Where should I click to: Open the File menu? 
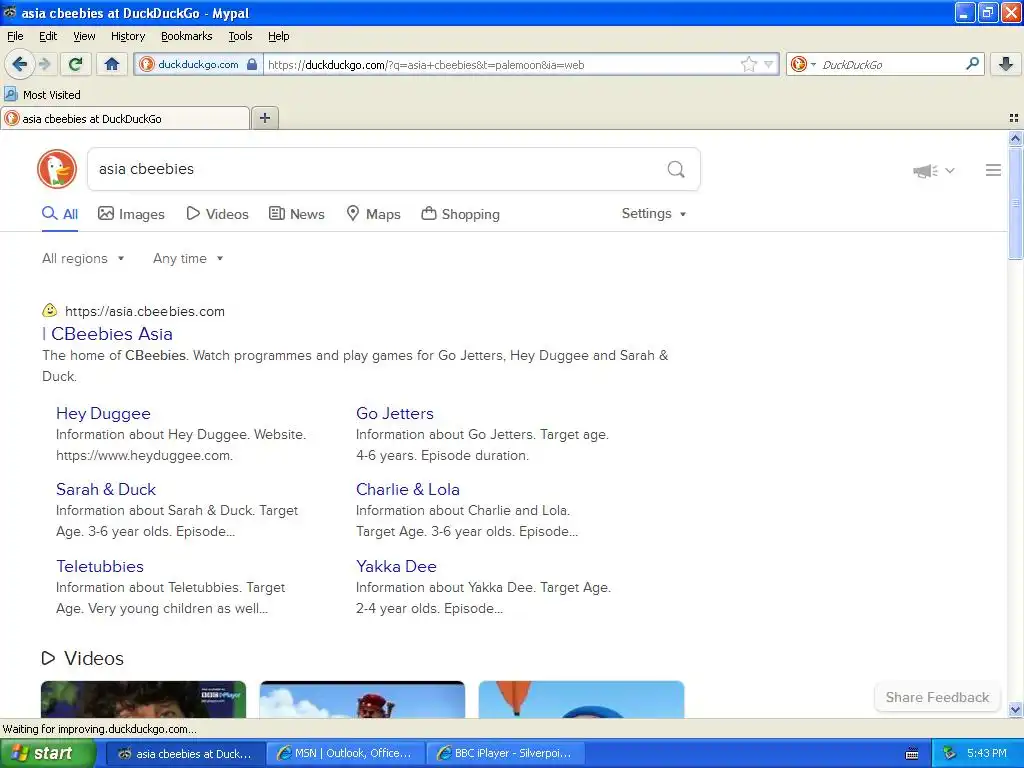[x=15, y=36]
